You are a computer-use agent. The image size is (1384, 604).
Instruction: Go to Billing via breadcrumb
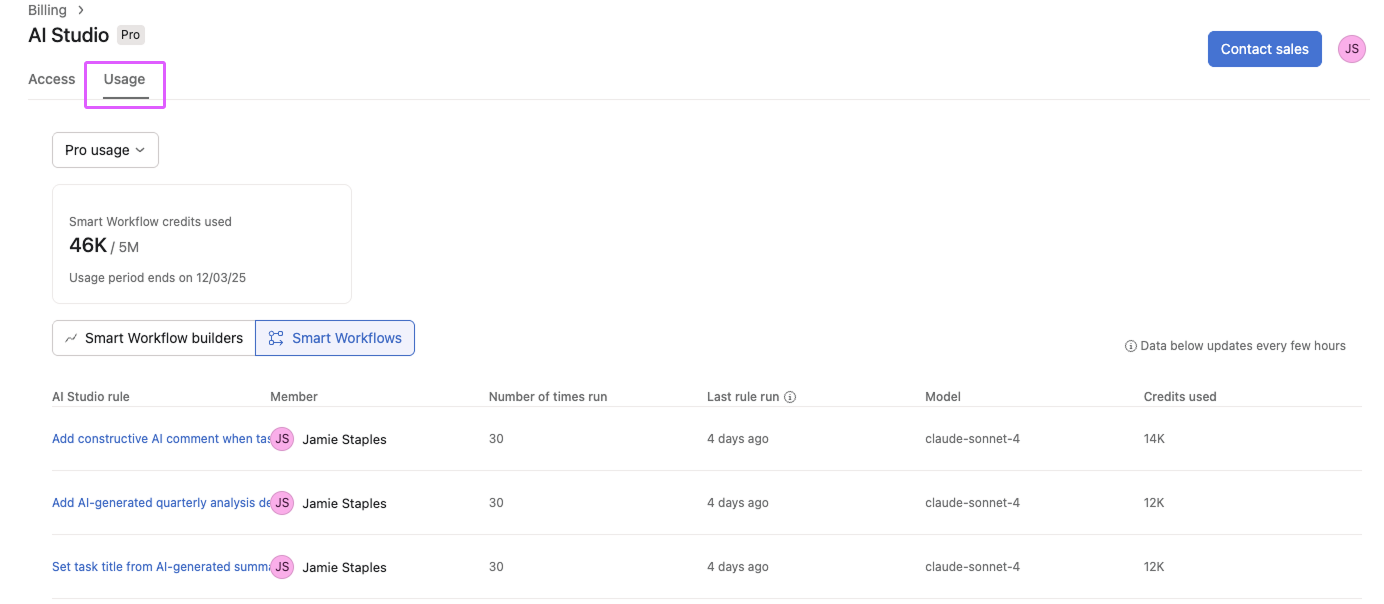point(47,10)
